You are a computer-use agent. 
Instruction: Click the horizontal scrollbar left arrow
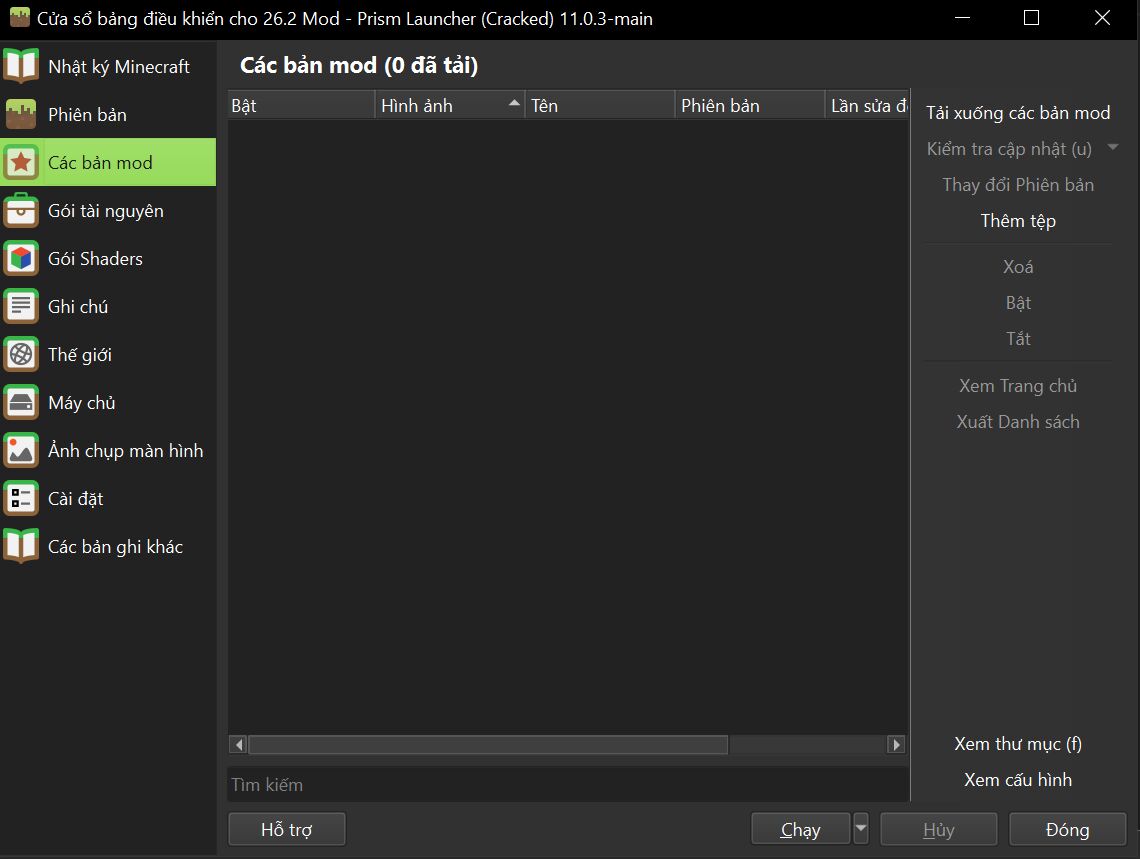pyautogui.click(x=238, y=744)
